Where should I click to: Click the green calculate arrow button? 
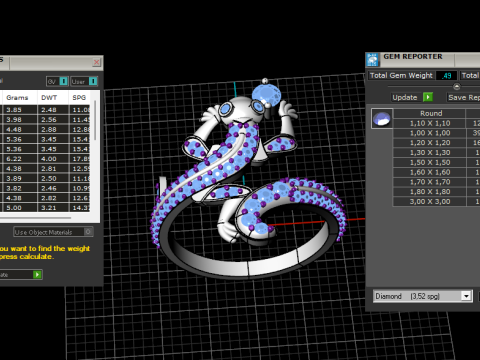(37, 274)
